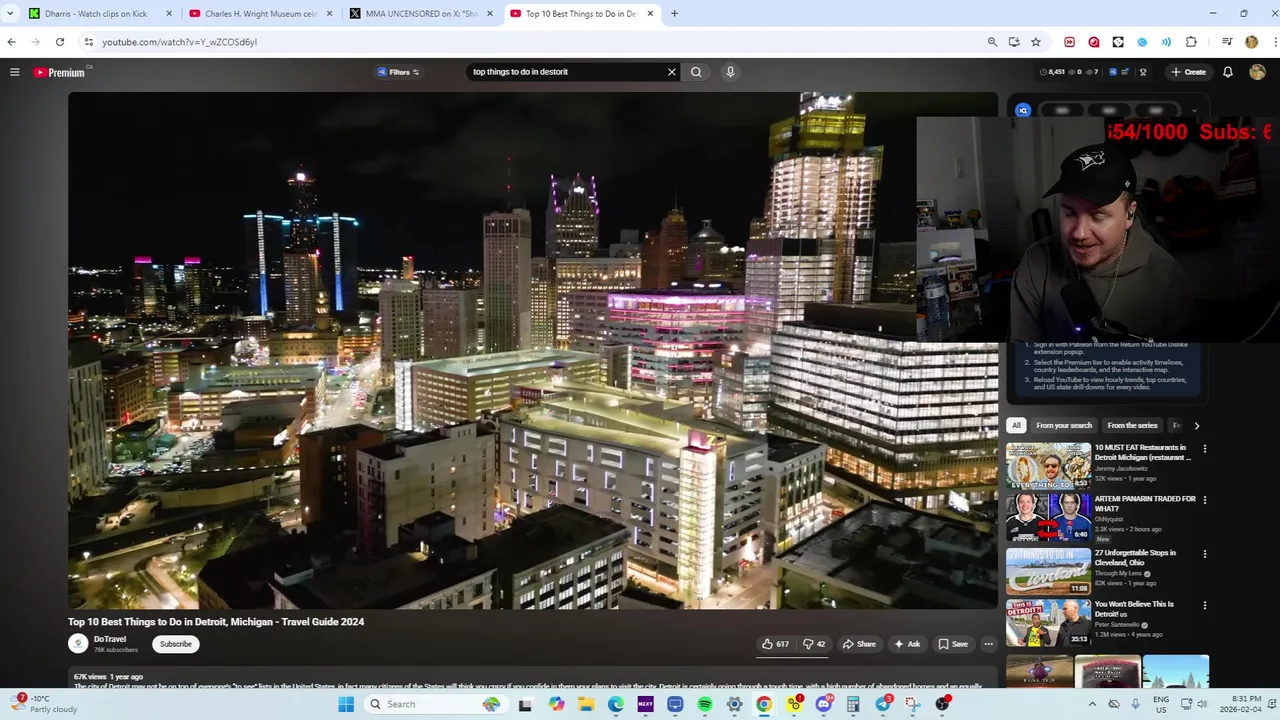Screen dimensions: 1280x720
Task: Open more actions under the video
Action: [x=988, y=644]
